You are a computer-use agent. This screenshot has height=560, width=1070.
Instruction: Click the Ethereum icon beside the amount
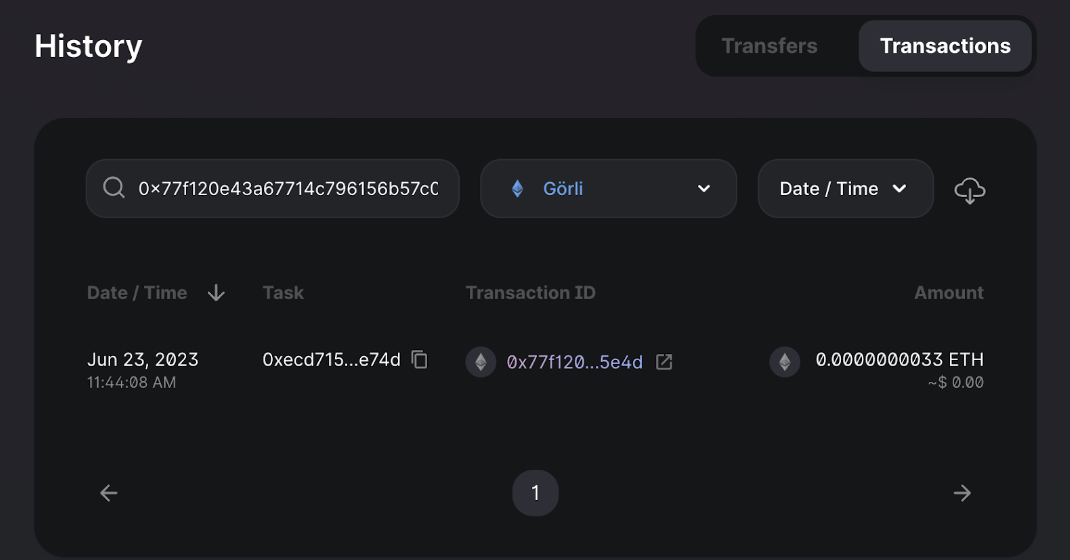pyautogui.click(x=785, y=362)
